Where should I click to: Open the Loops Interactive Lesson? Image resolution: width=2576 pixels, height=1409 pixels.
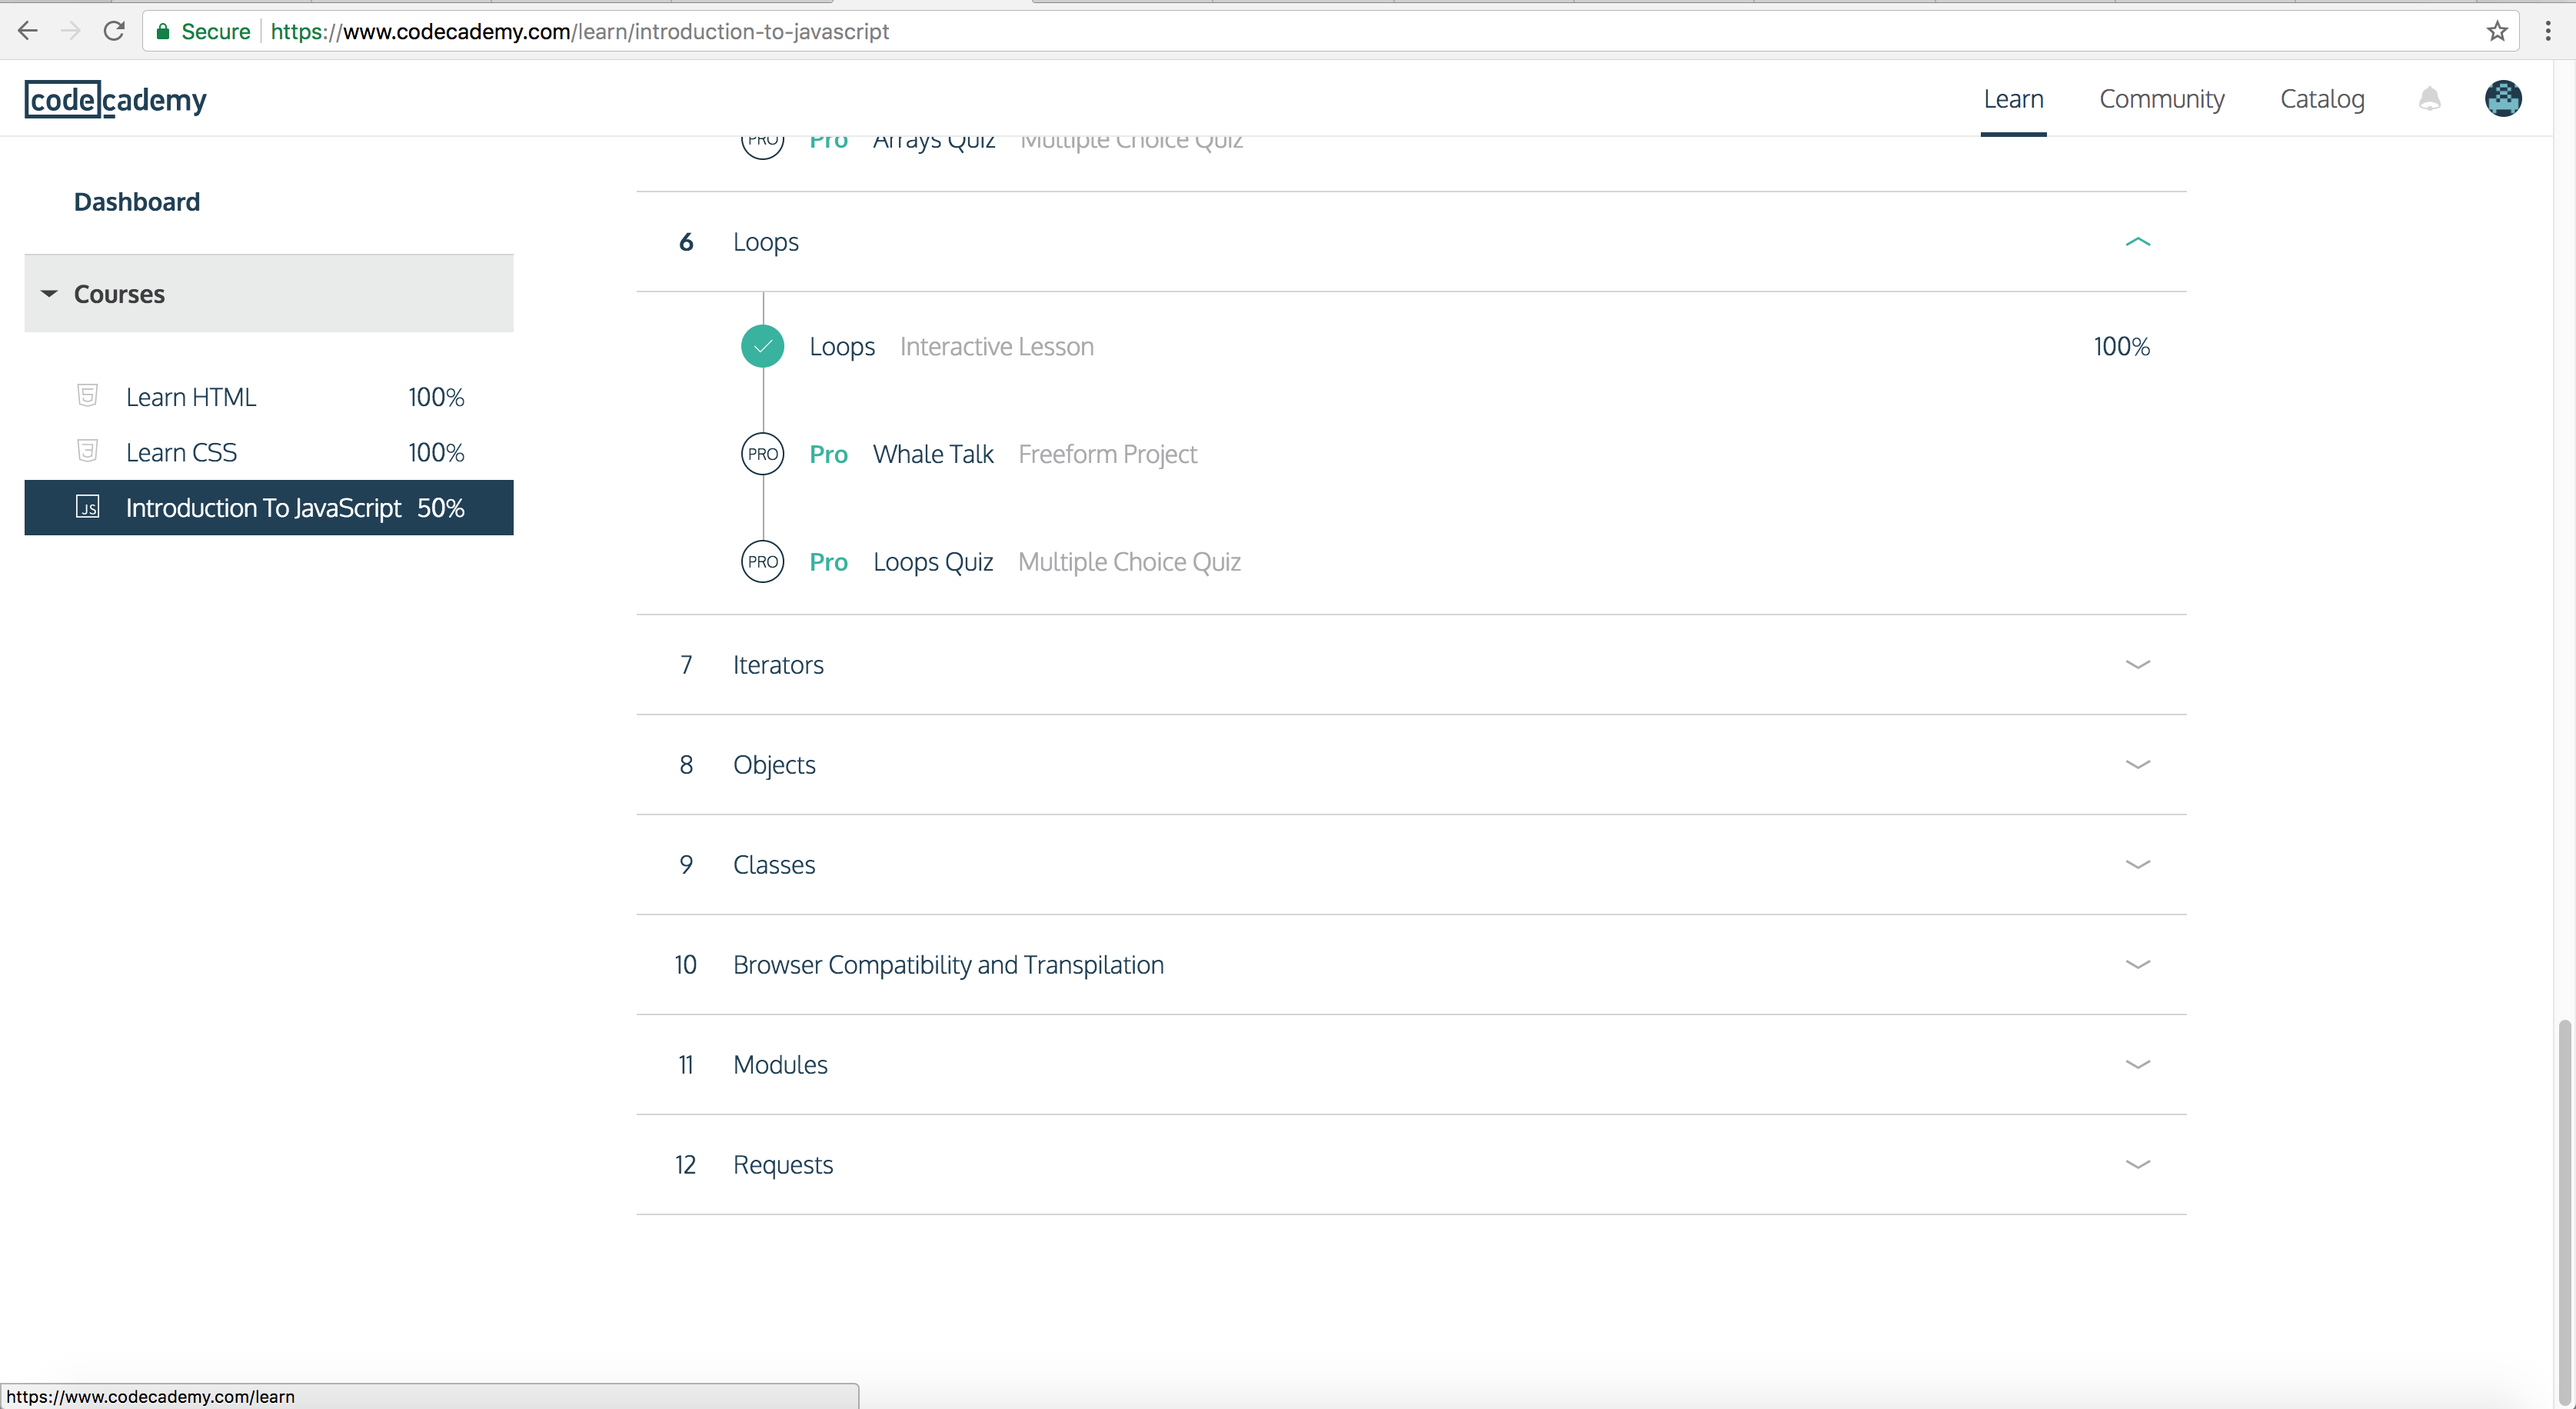pos(842,346)
